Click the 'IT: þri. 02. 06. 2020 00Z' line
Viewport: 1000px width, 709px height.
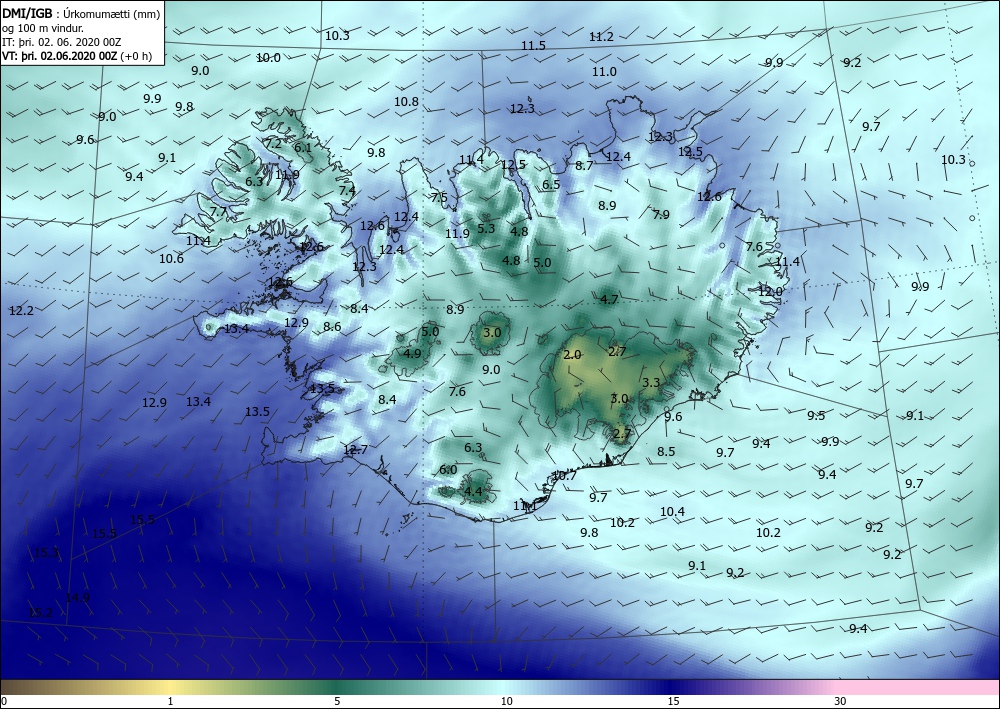(x=61, y=42)
